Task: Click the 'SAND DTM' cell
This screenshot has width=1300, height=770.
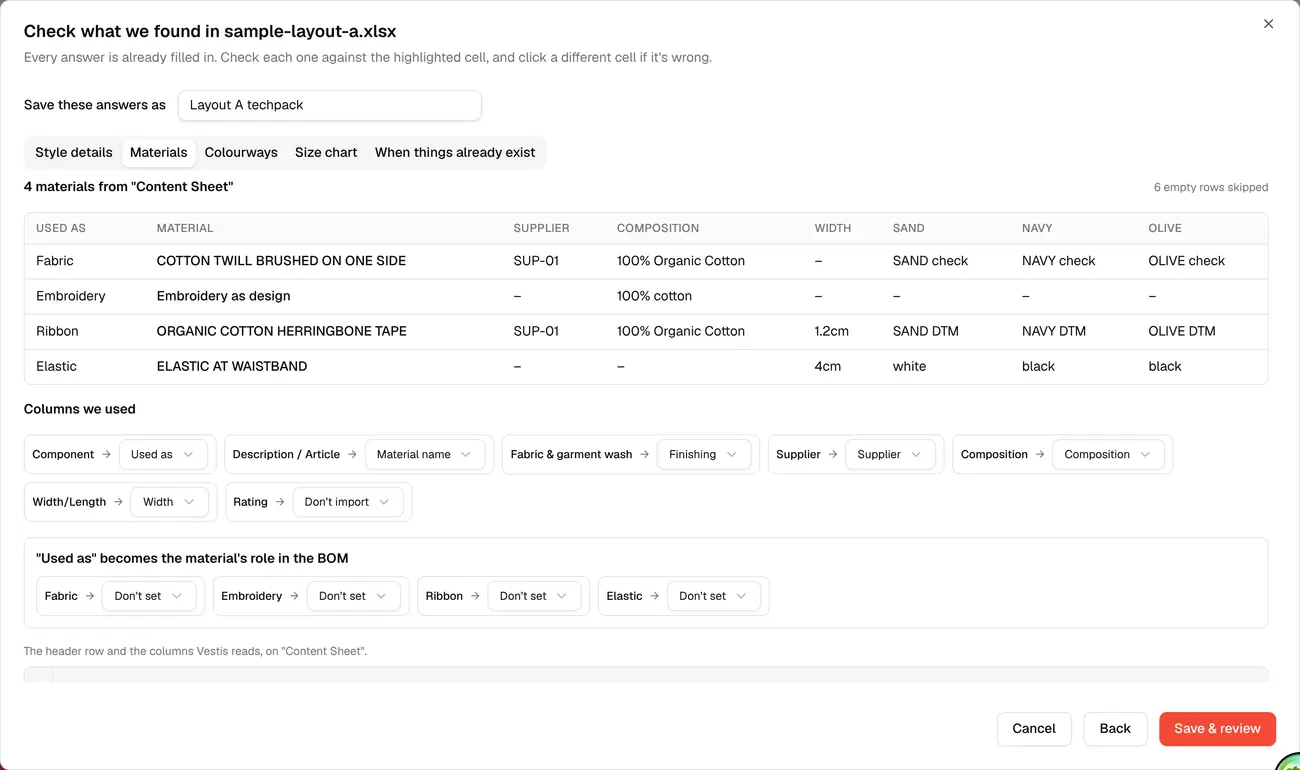Action: coord(926,331)
